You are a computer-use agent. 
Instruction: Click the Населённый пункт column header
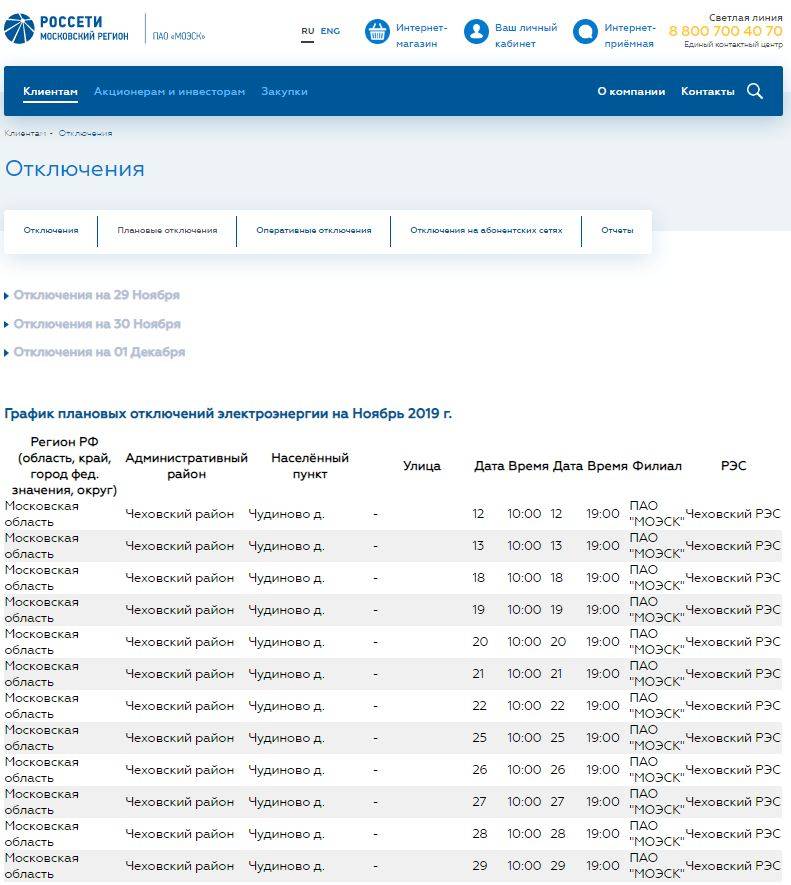pos(310,466)
